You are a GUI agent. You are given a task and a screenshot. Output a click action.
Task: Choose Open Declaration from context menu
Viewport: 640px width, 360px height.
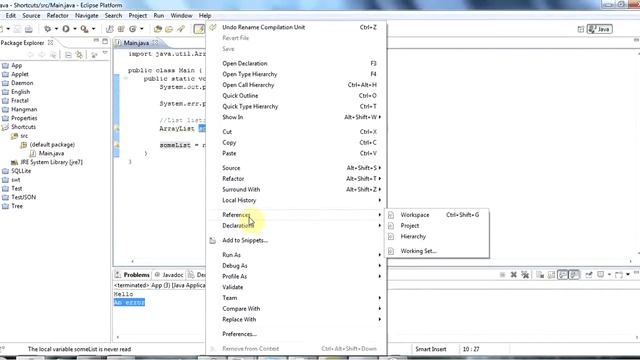(x=296, y=63)
